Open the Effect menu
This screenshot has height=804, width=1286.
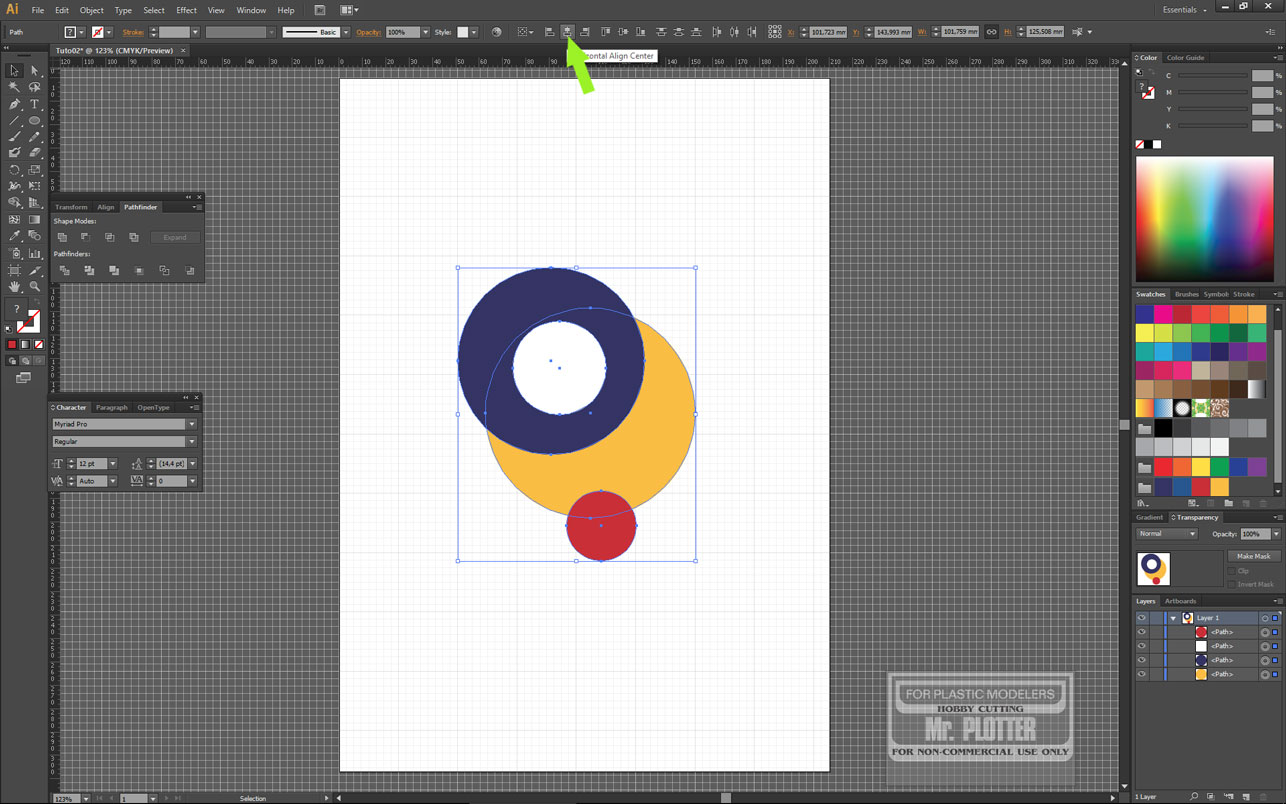pyautogui.click(x=186, y=10)
